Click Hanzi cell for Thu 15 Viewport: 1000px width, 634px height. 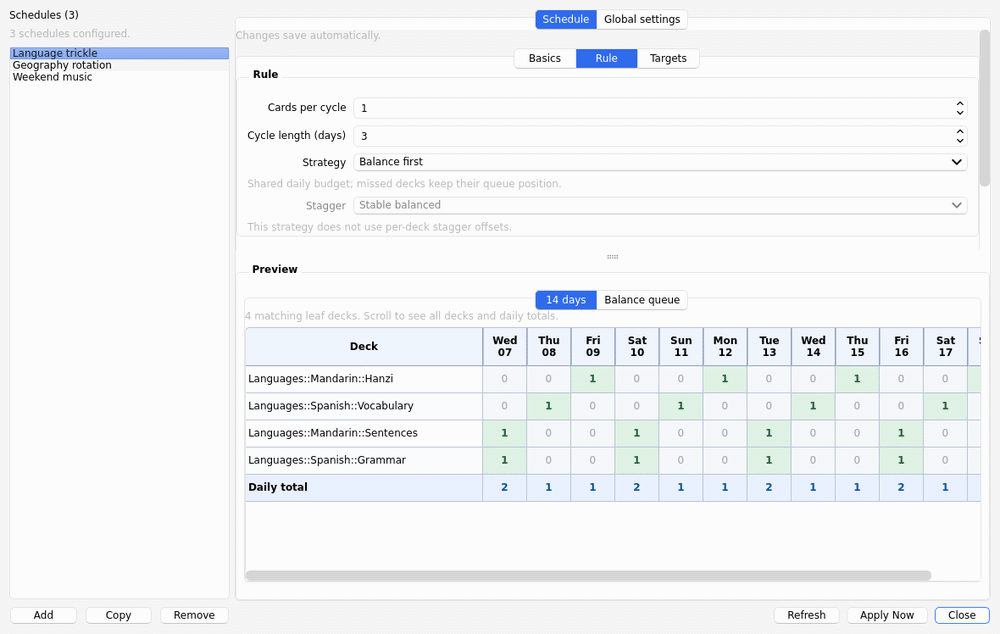(x=857, y=379)
